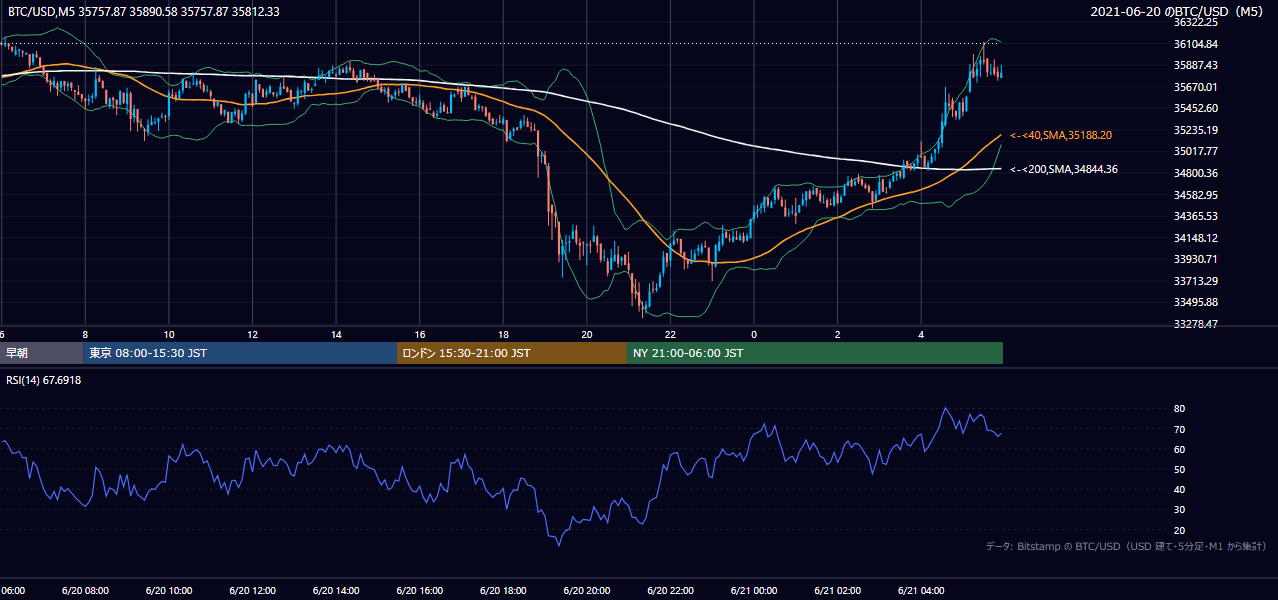Click the 6/20 22:00 date label

tap(670, 590)
